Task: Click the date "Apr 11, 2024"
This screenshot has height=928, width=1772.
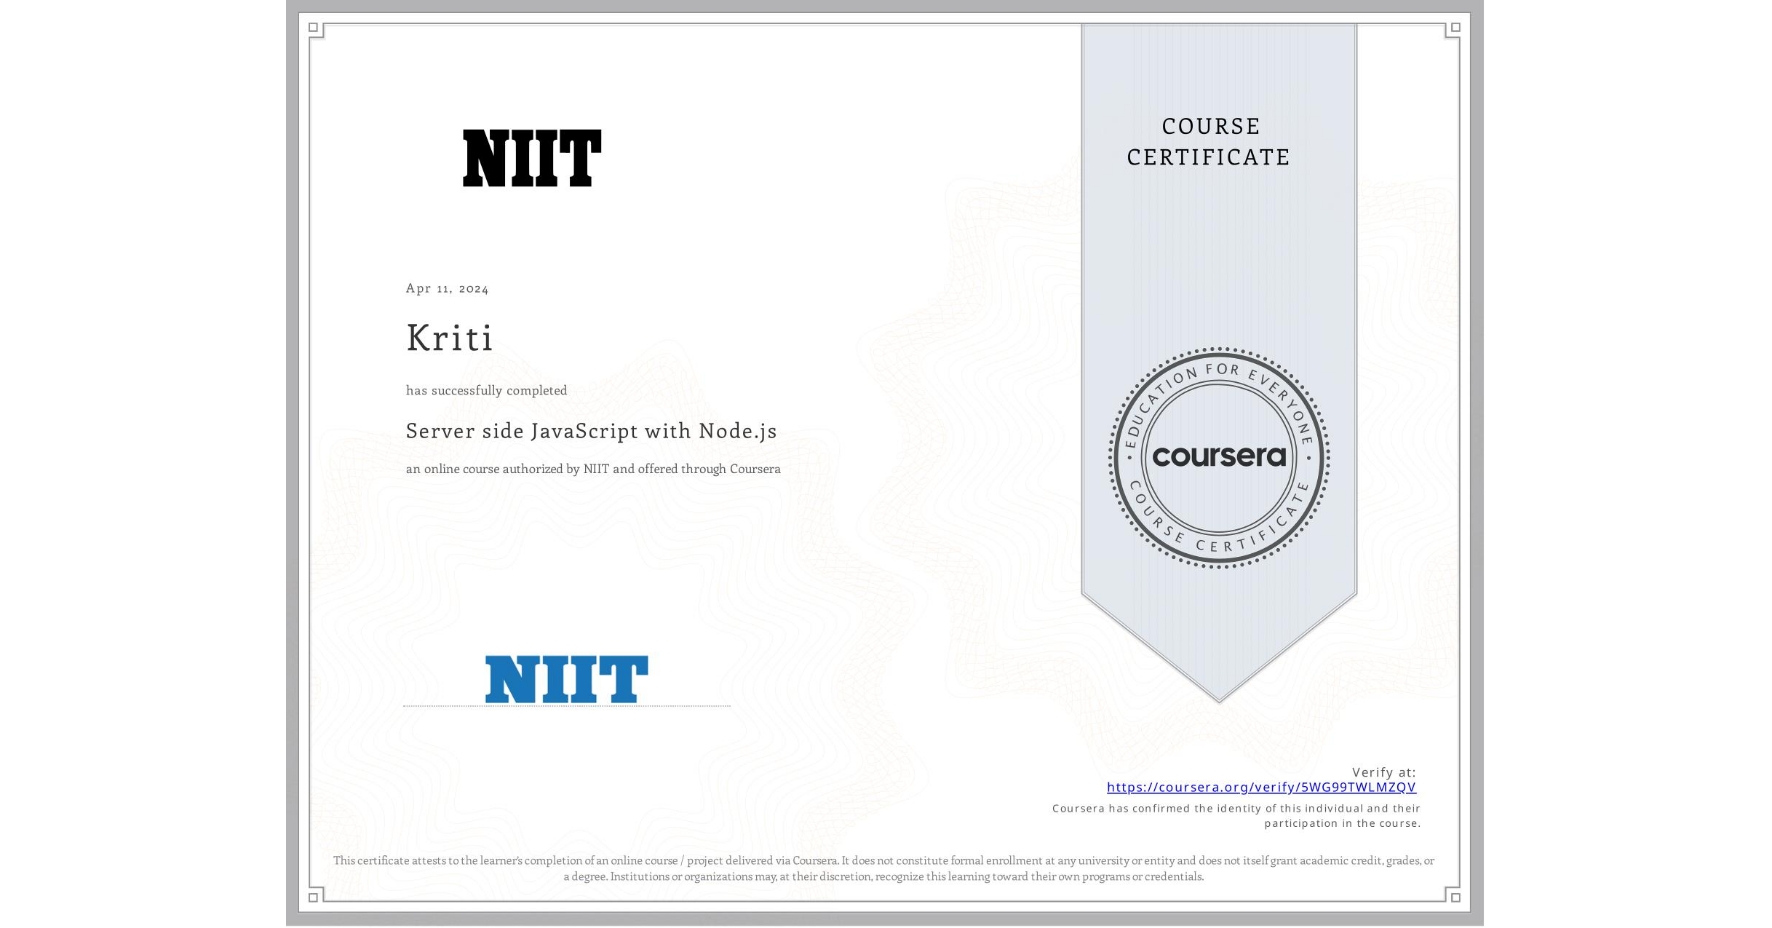Action: click(x=447, y=288)
